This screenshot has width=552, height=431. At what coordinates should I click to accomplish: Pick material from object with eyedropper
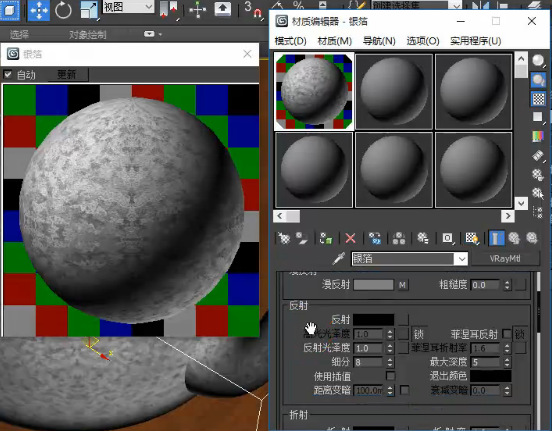pyautogui.click(x=339, y=259)
